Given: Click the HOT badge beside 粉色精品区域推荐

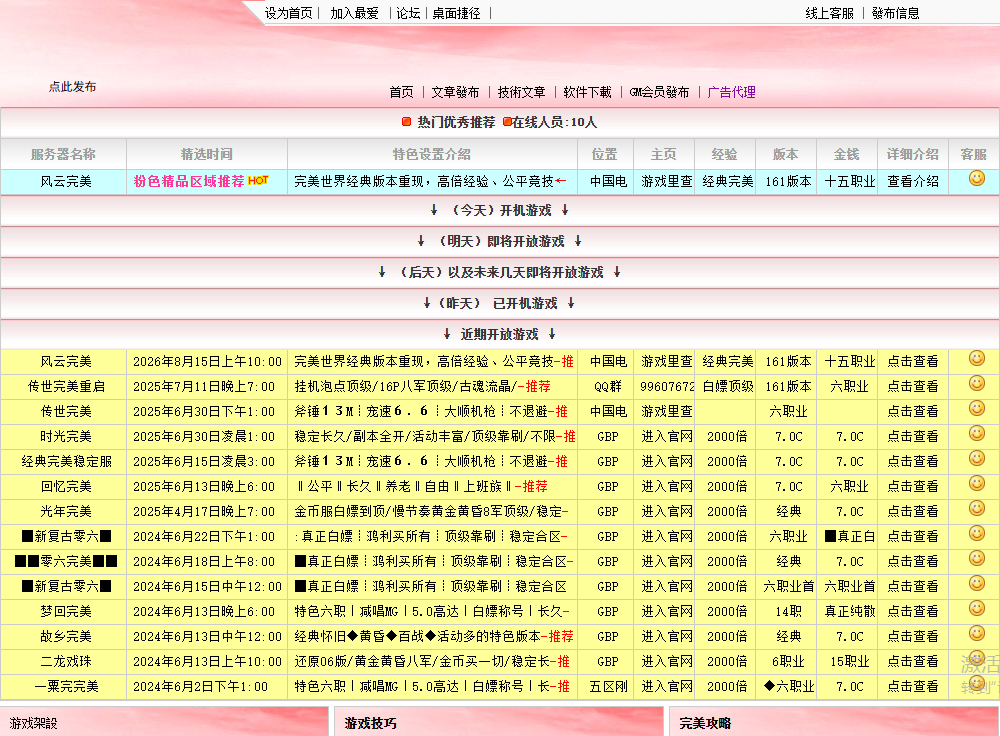Looking at the screenshot, I should (x=258, y=180).
